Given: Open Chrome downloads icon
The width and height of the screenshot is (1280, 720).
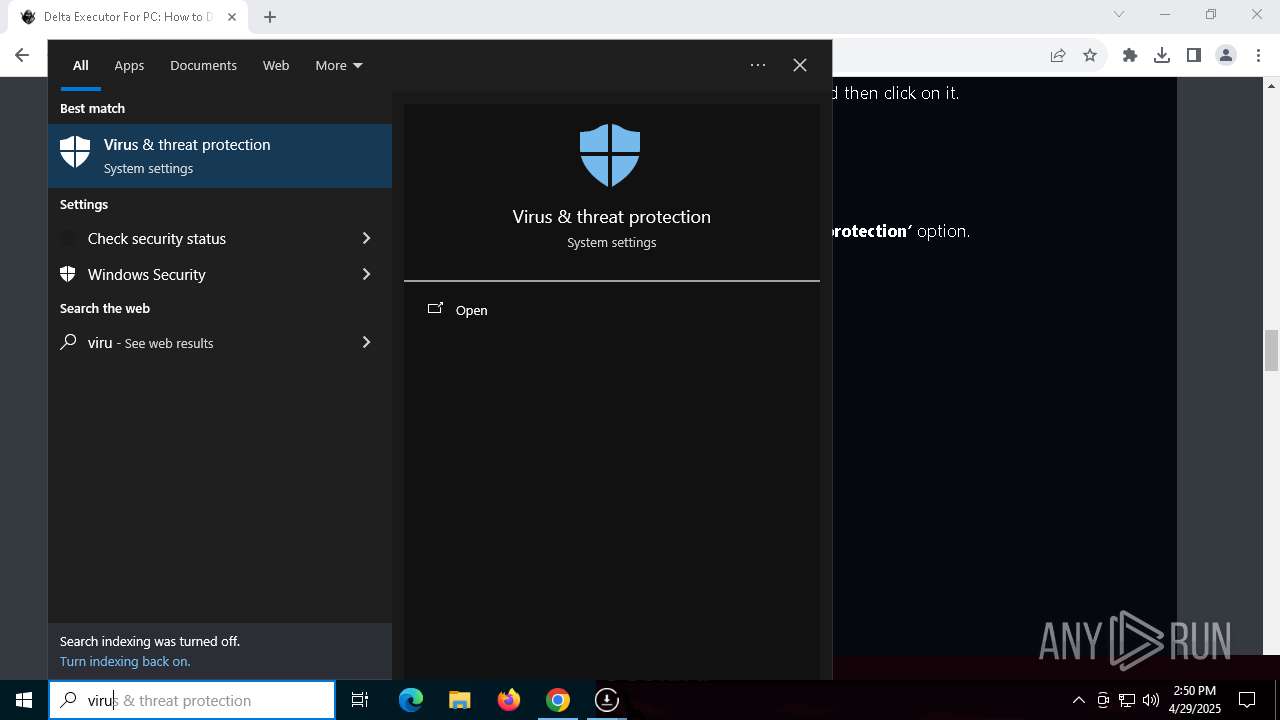Looking at the screenshot, I should [x=1162, y=55].
